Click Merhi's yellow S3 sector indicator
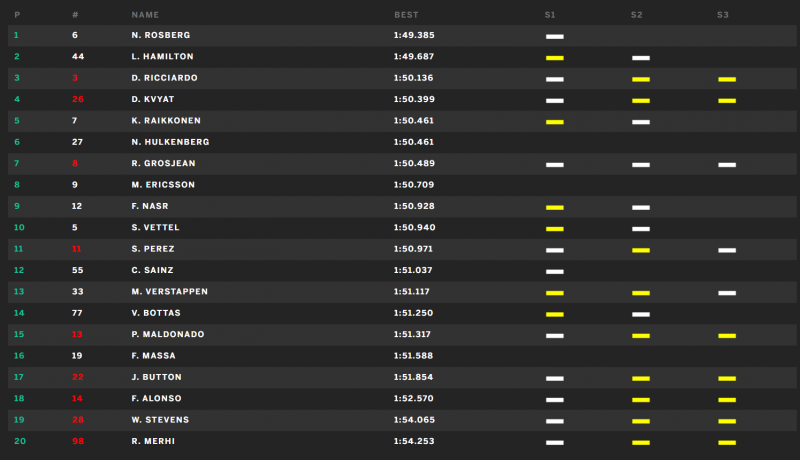Image resolution: width=800 pixels, height=460 pixels. click(x=727, y=443)
